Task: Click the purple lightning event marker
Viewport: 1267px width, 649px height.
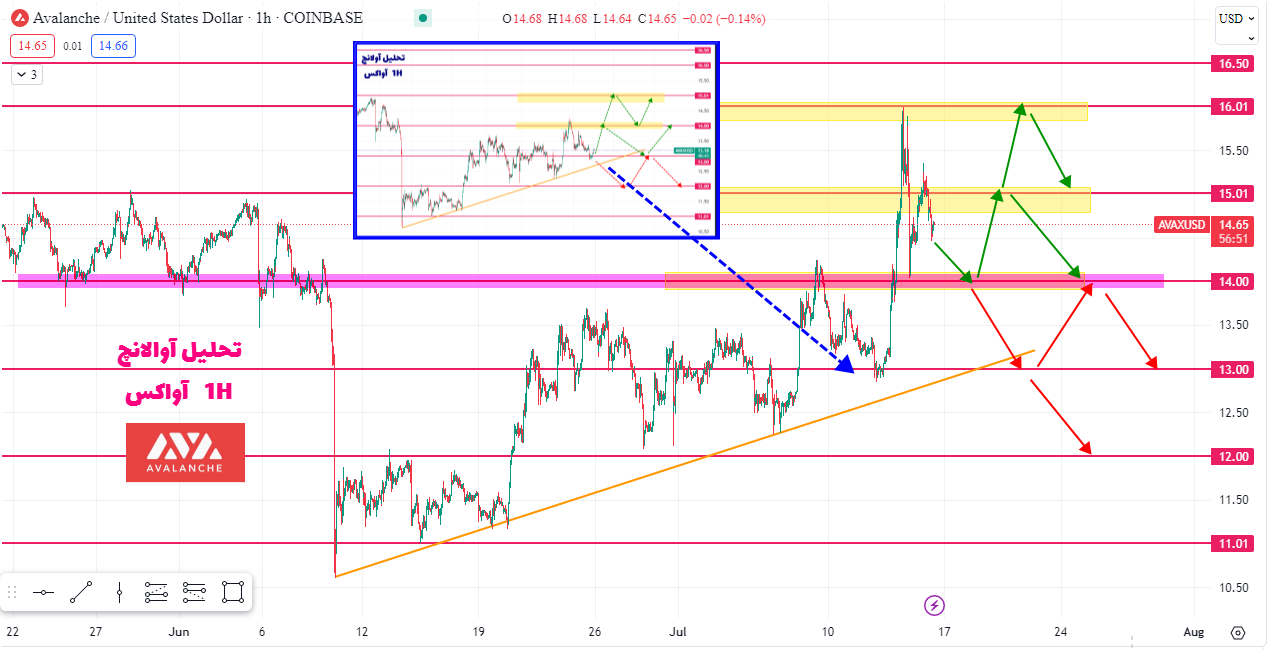Action: tap(934, 605)
